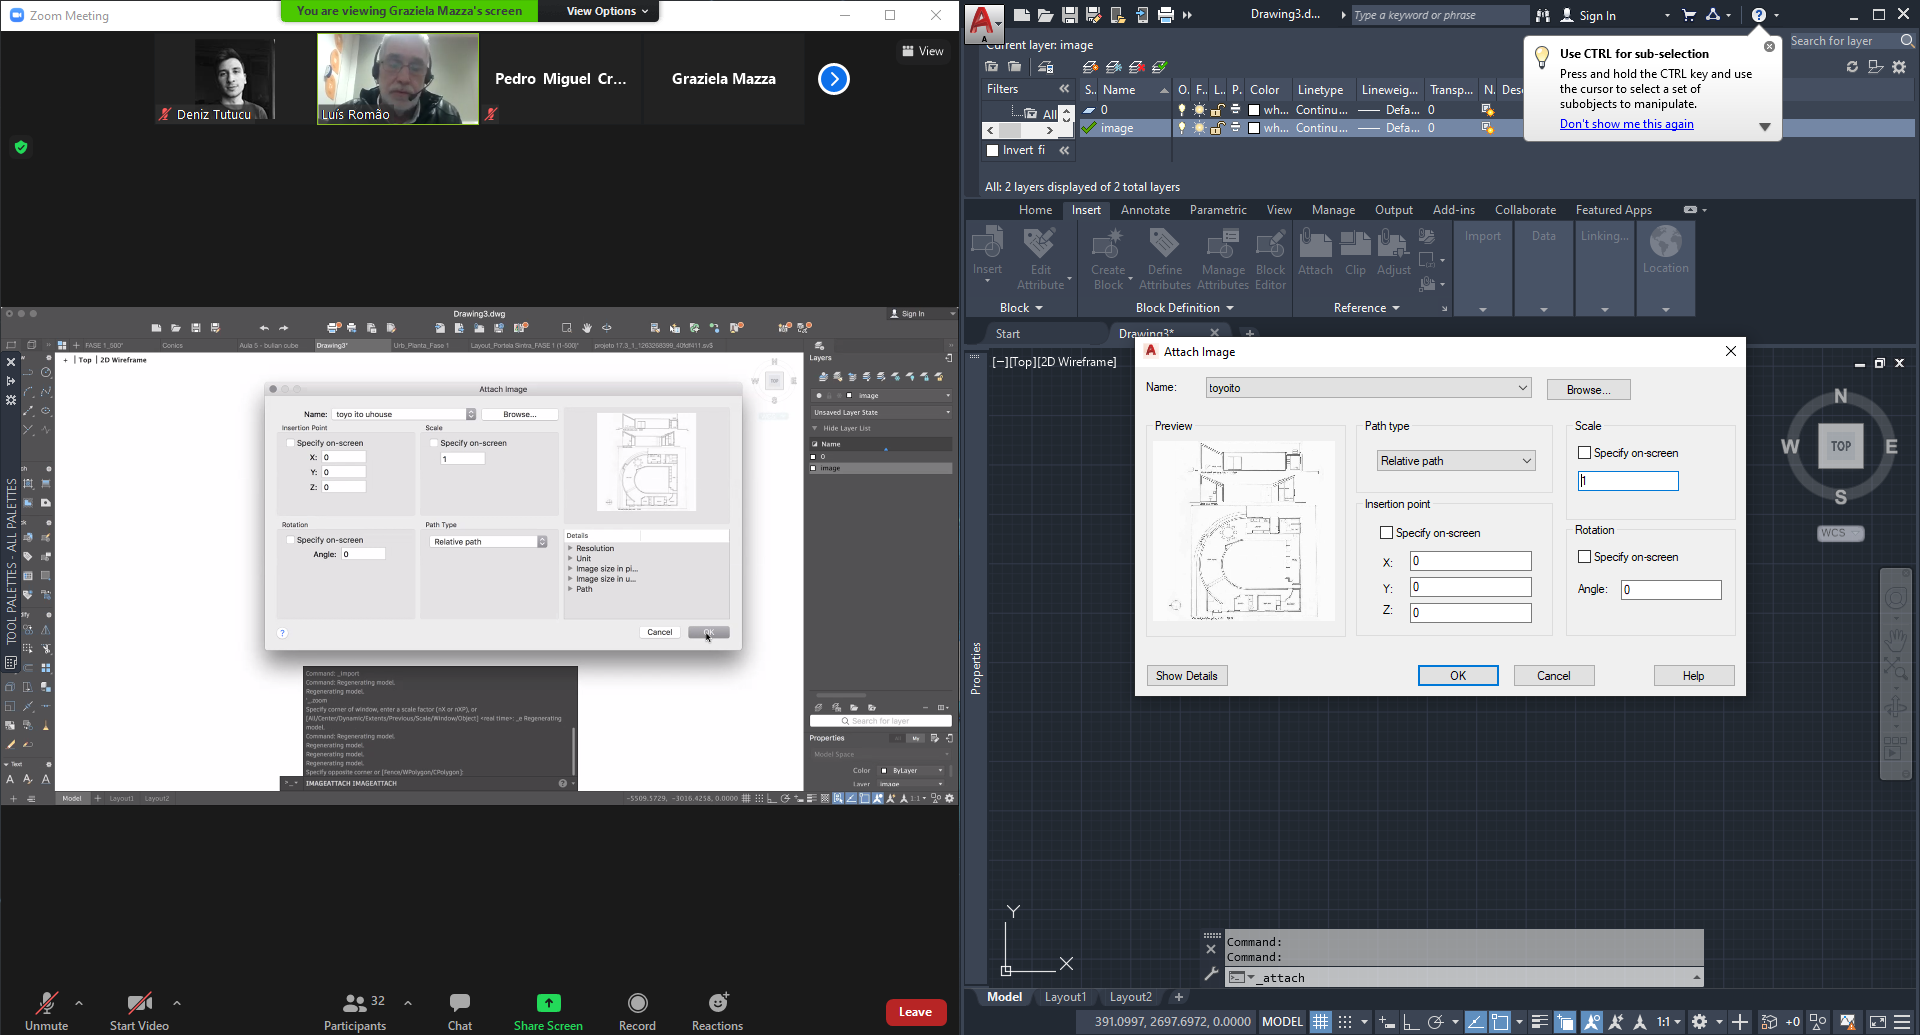Viewport: 1920px width, 1035px height.
Task: Click the Zoom Reactions smiley icon
Action: (718, 1002)
